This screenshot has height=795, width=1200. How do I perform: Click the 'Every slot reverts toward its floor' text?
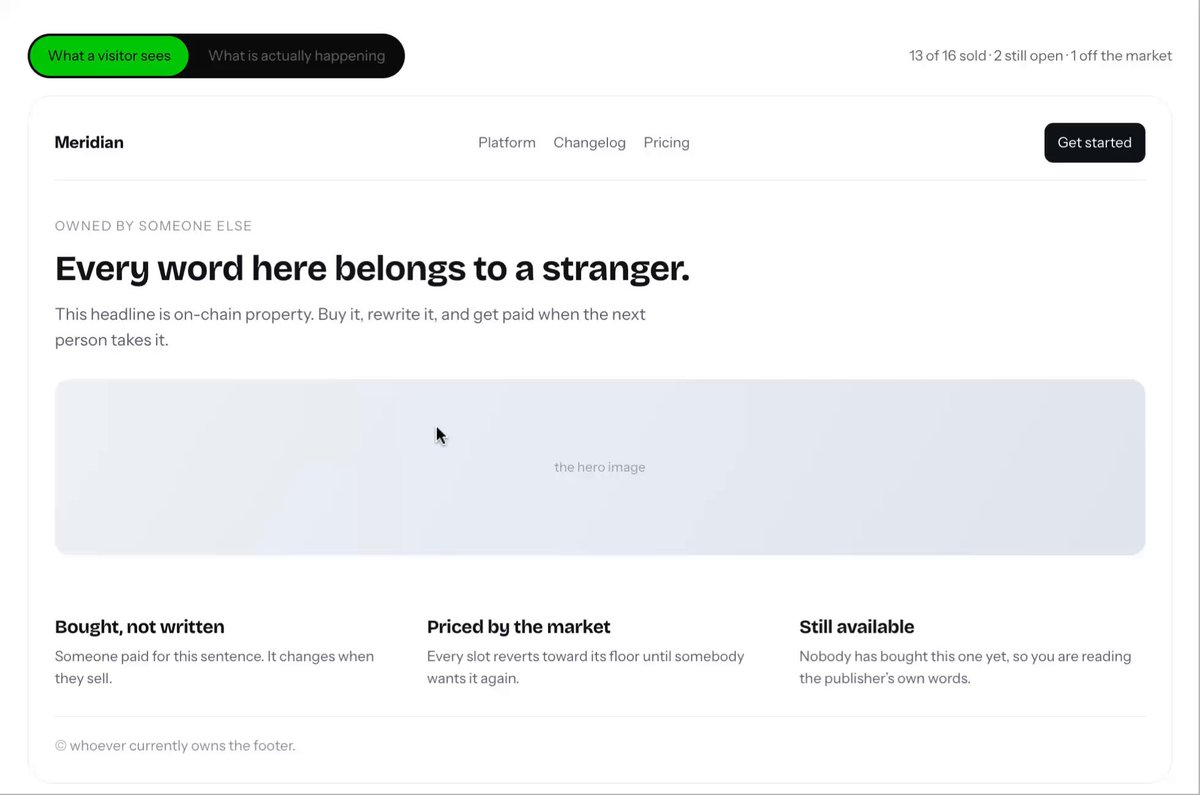[x=586, y=667]
